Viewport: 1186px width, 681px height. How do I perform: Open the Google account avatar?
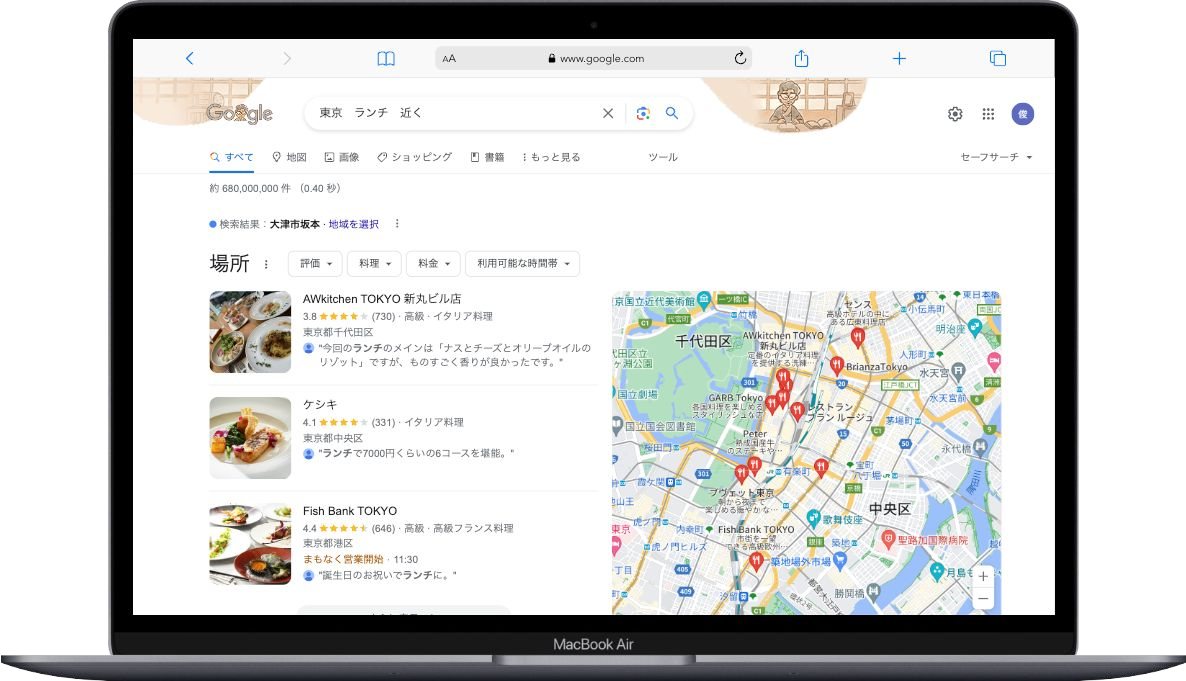pyautogui.click(x=1023, y=114)
